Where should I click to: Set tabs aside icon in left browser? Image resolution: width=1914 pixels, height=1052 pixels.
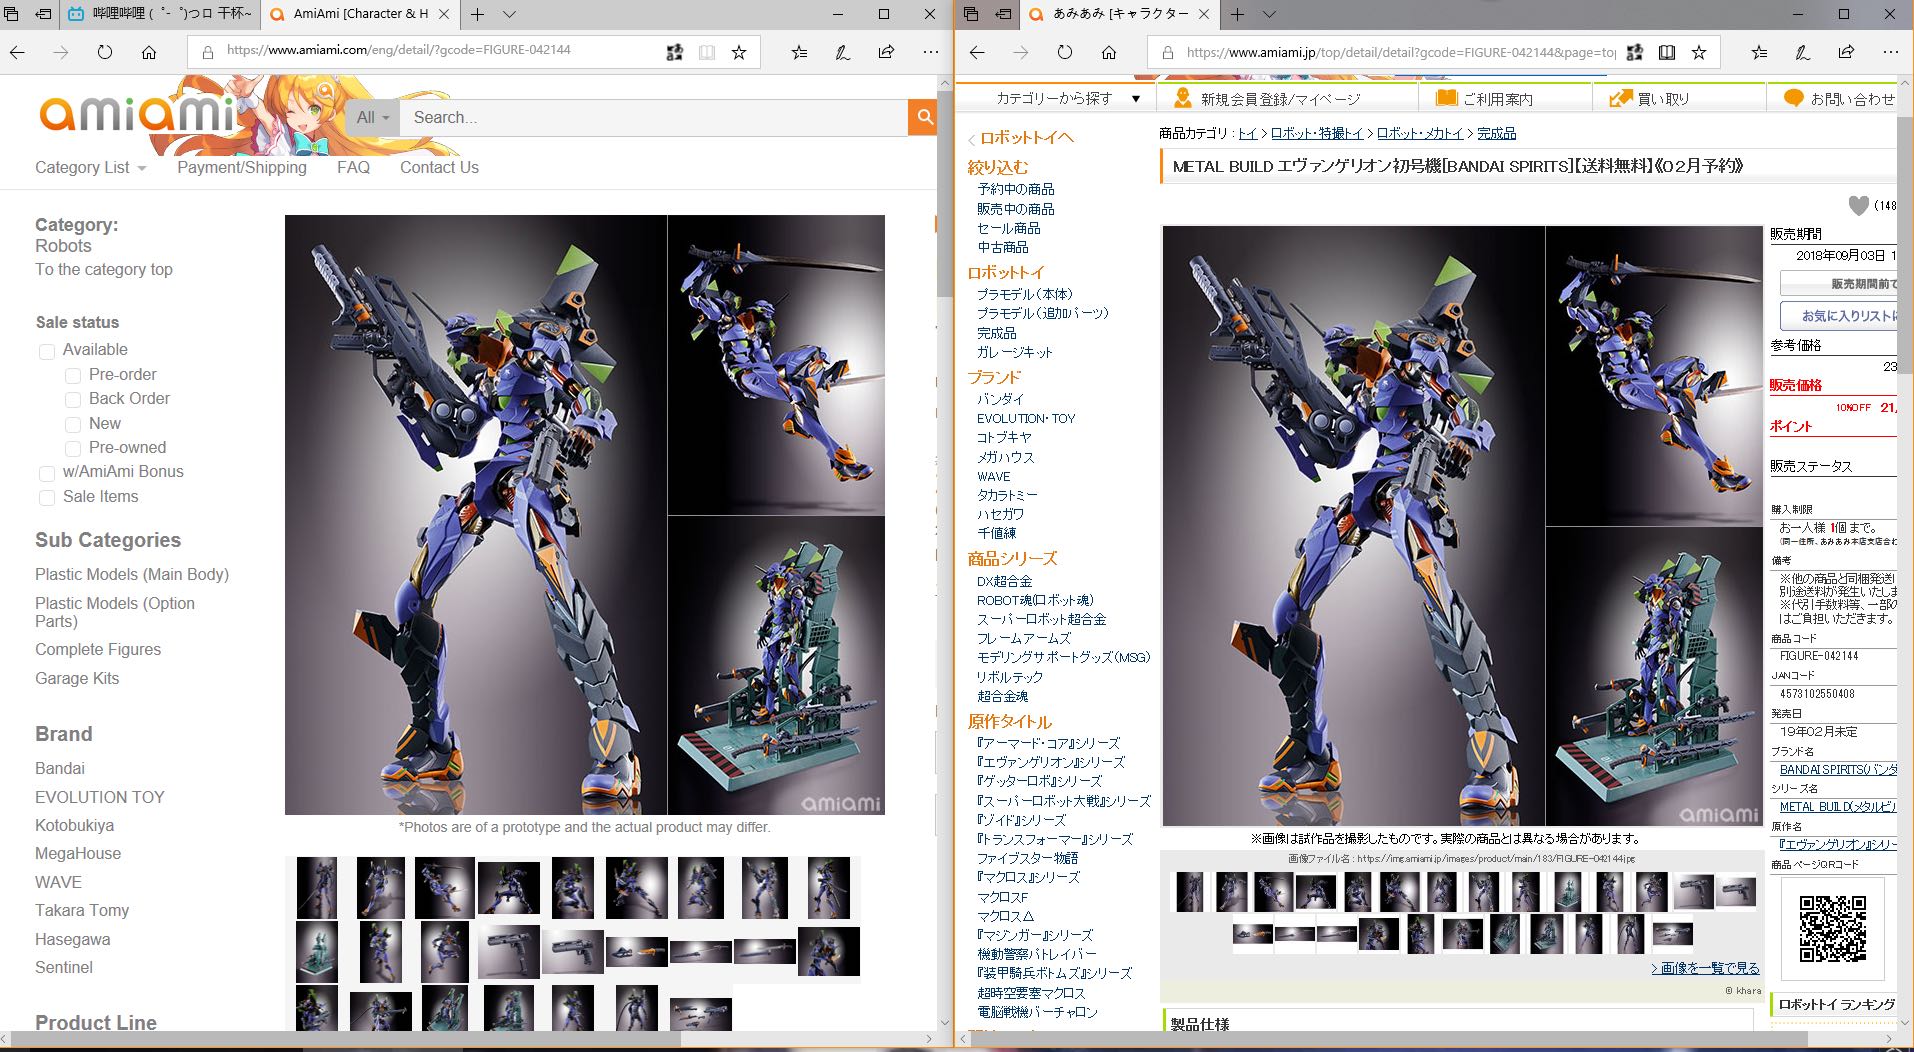(x=43, y=14)
